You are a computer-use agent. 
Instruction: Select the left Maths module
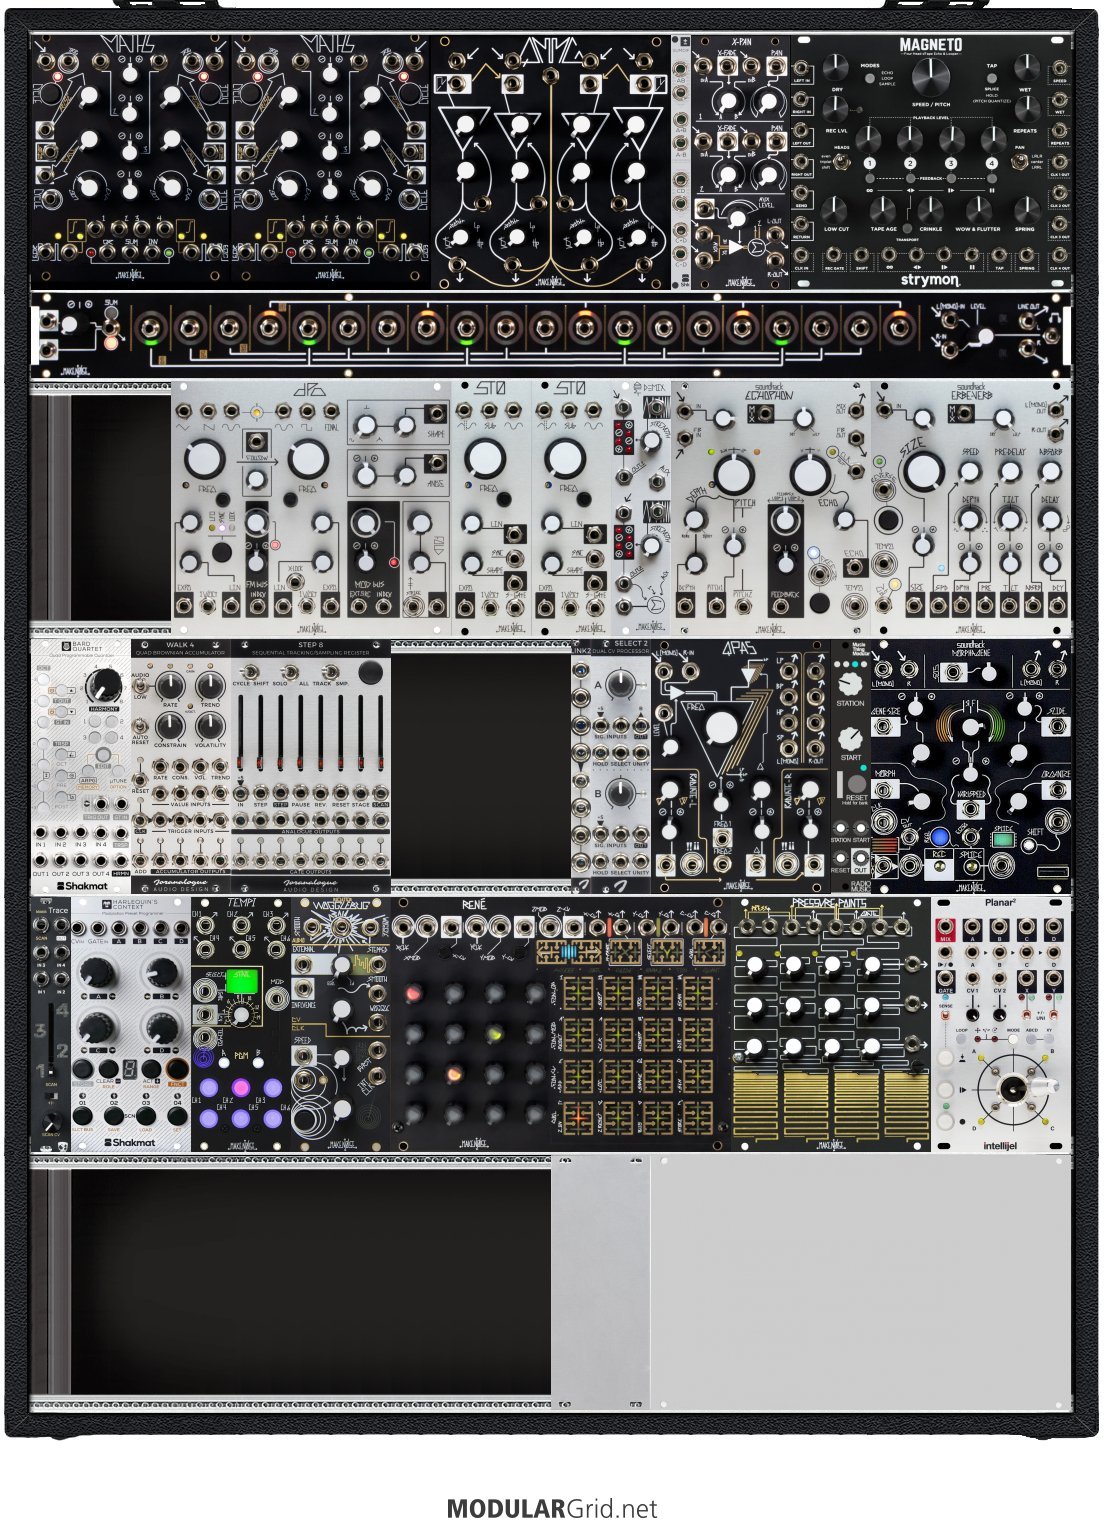click(x=131, y=162)
